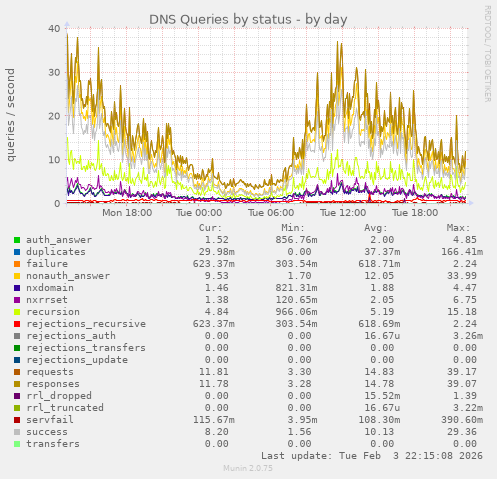Click the 'Last update' timestamp line

pyautogui.click(x=372, y=456)
